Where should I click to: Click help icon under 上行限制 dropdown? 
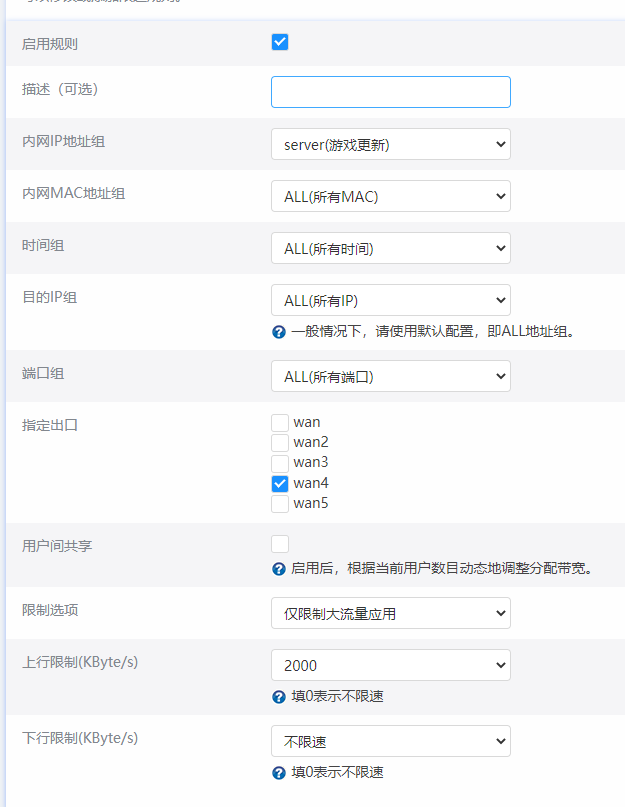(x=279, y=697)
